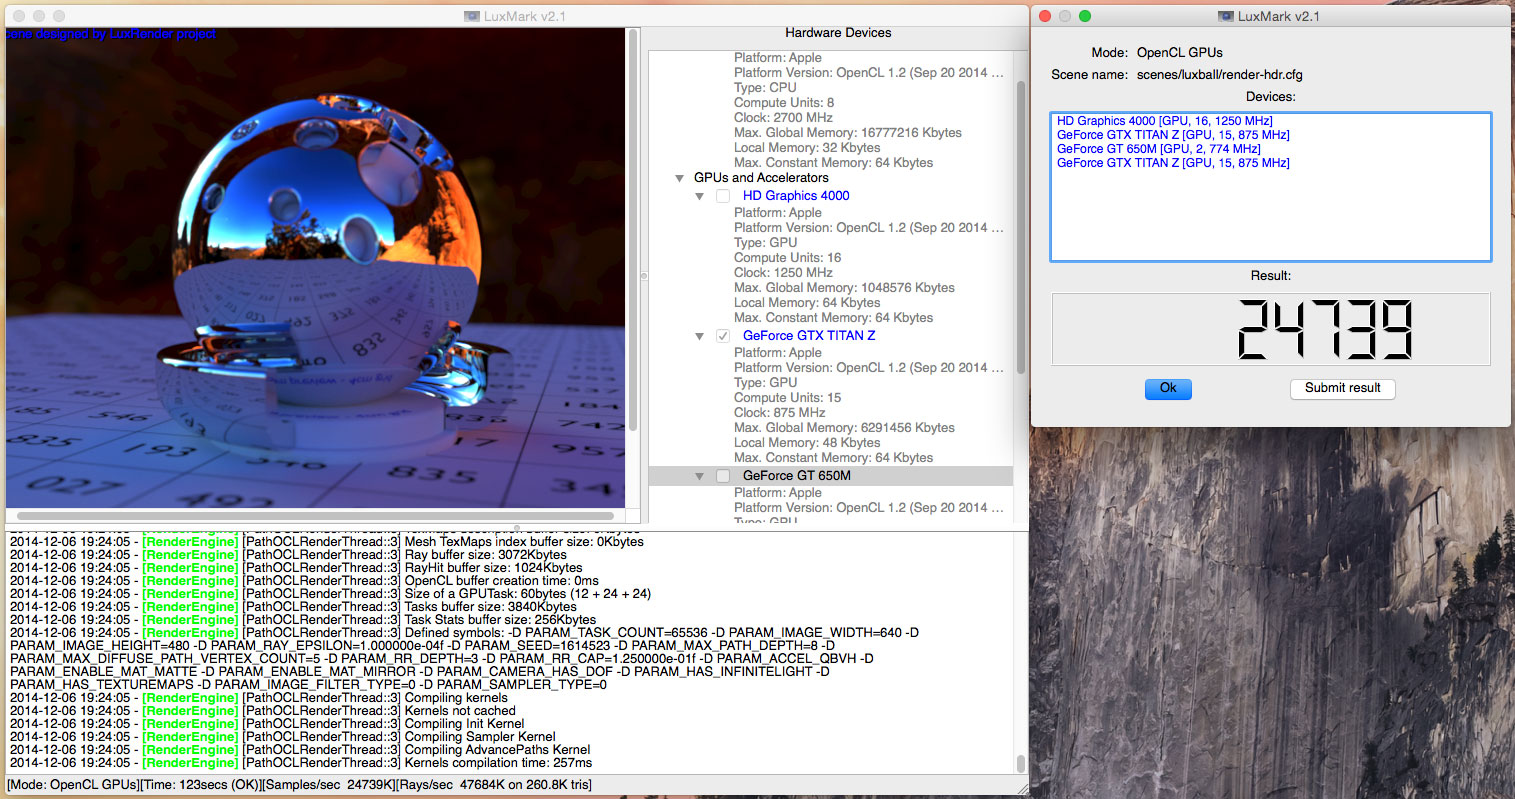
Task: Click the Hardware Devices header
Action: 838,33
